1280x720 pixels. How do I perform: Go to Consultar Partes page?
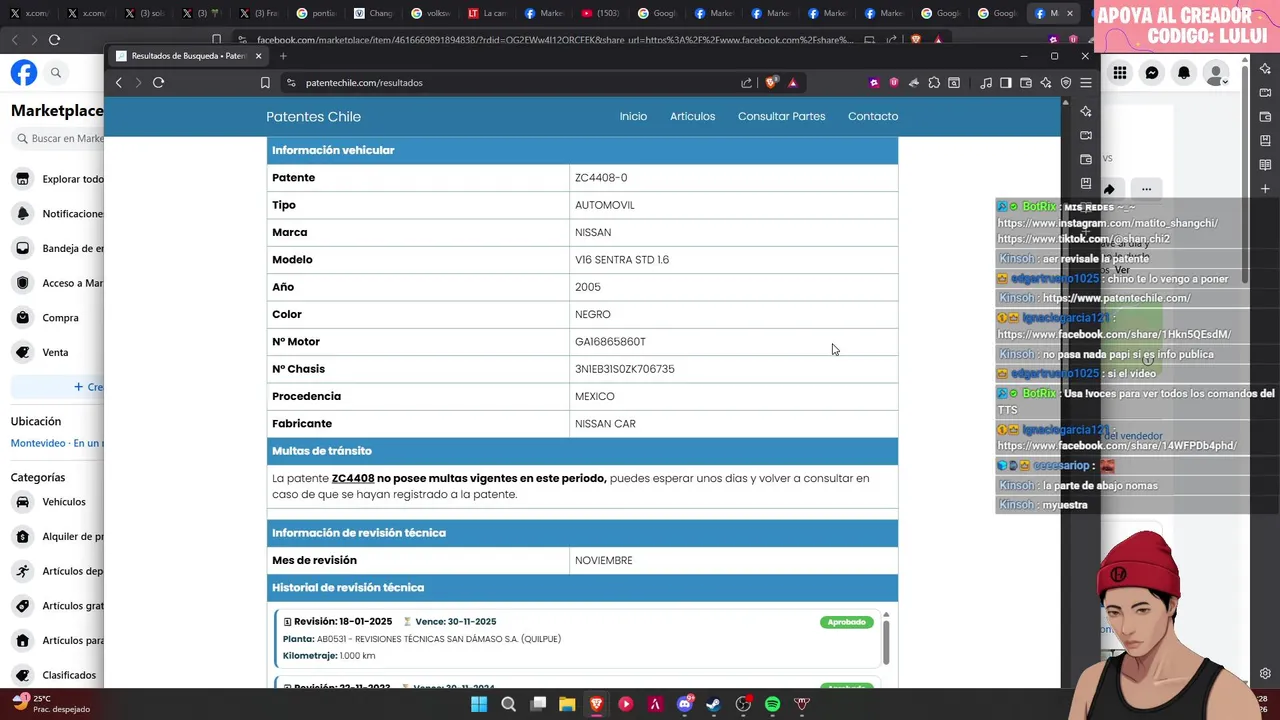click(x=781, y=116)
